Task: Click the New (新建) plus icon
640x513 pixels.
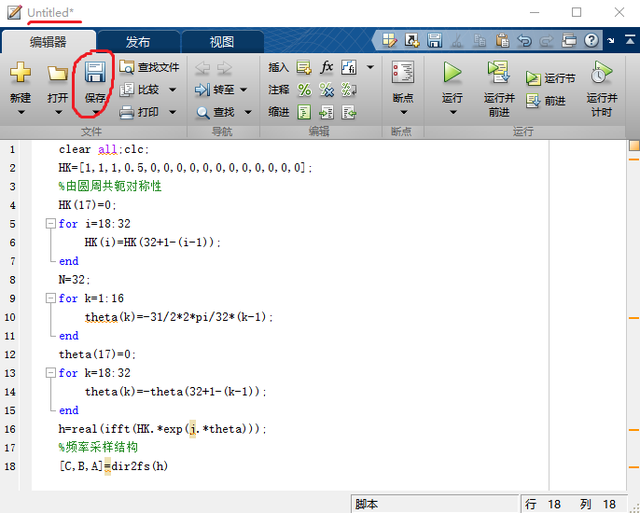Action: pos(20,72)
